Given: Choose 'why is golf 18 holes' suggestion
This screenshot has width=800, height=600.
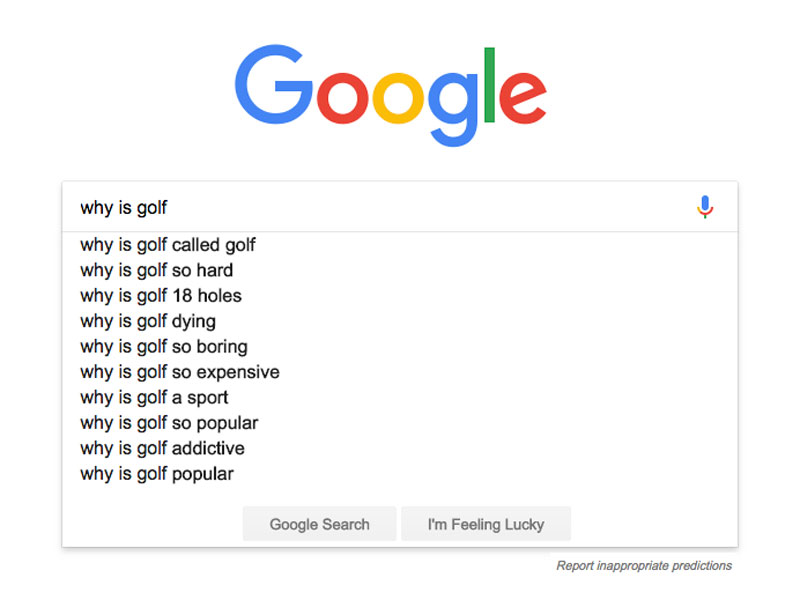Looking at the screenshot, I should 160,296.
